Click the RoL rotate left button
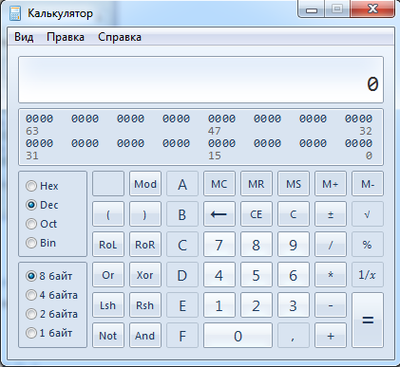This screenshot has width=400, height=367. pyautogui.click(x=108, y=244)
